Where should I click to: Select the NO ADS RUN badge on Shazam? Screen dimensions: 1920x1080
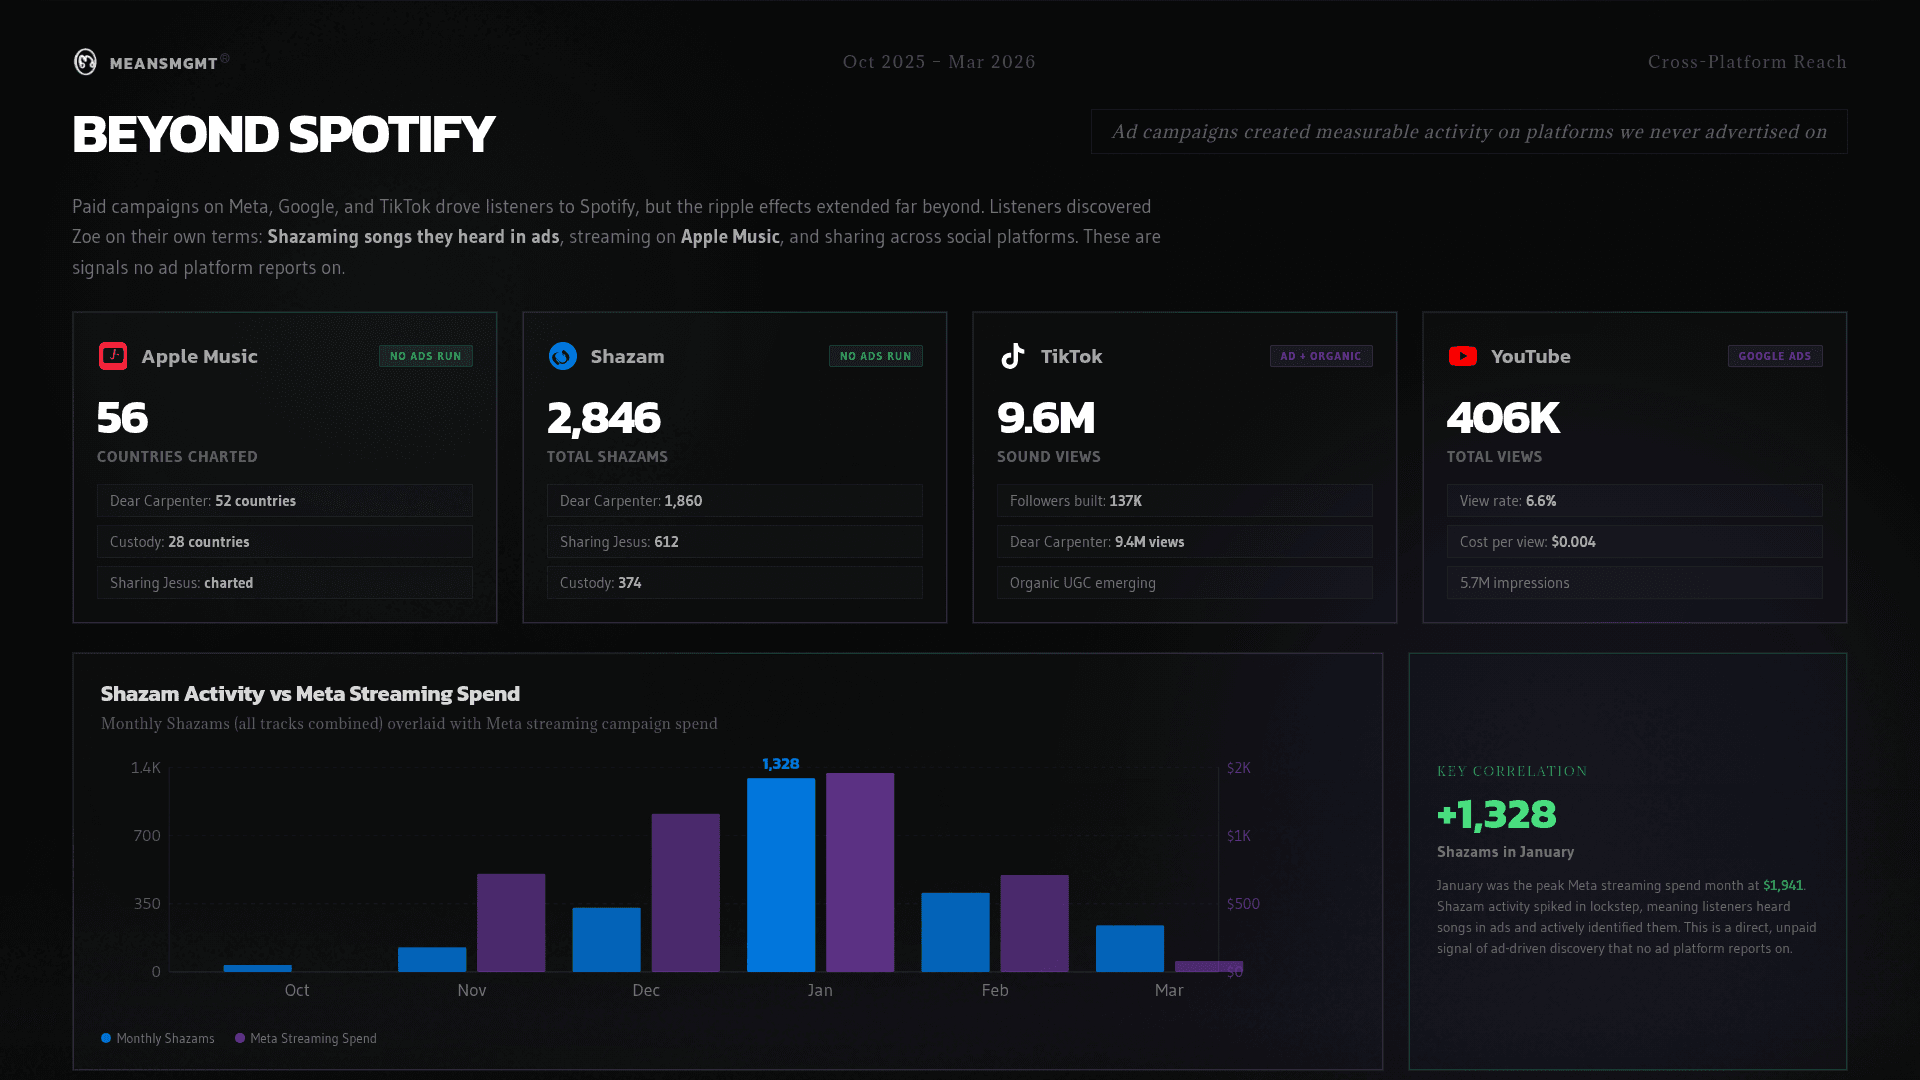coord(876,356)
